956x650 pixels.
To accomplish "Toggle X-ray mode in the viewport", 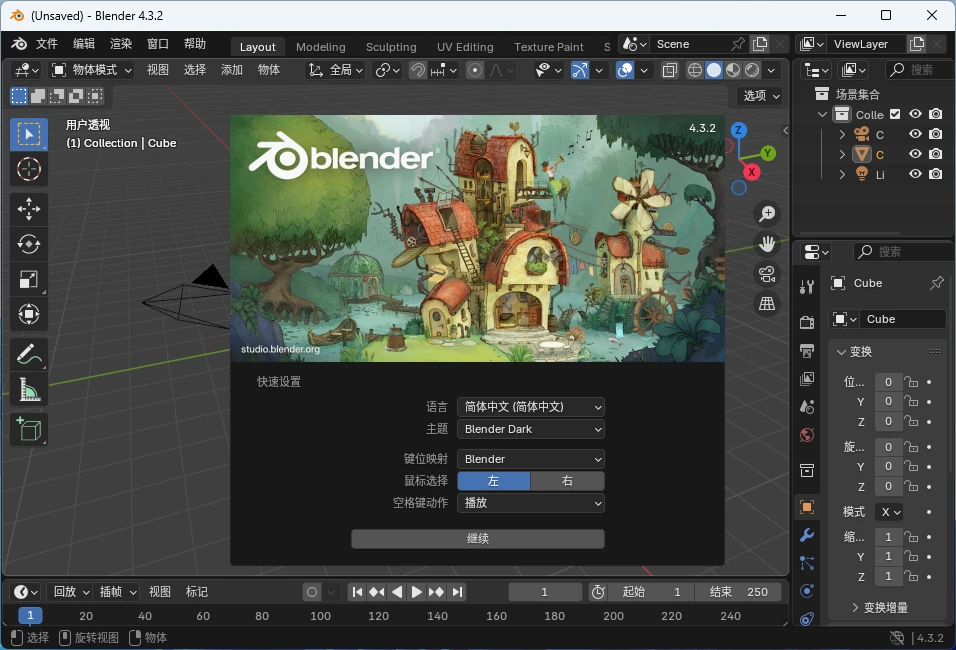I will point(669,70).
